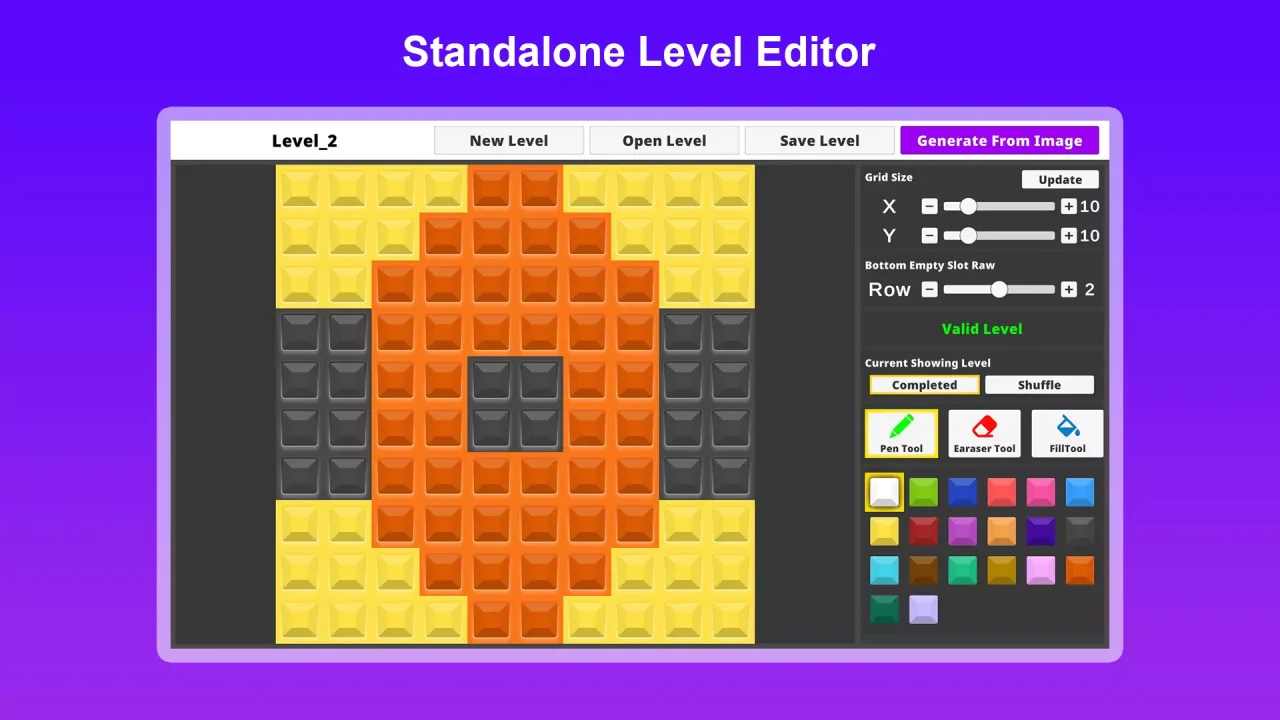The height and width of the screenshot is (720, 1280).
Task: Click the Y grid size slider handle
Action: (x=967, y=236)
